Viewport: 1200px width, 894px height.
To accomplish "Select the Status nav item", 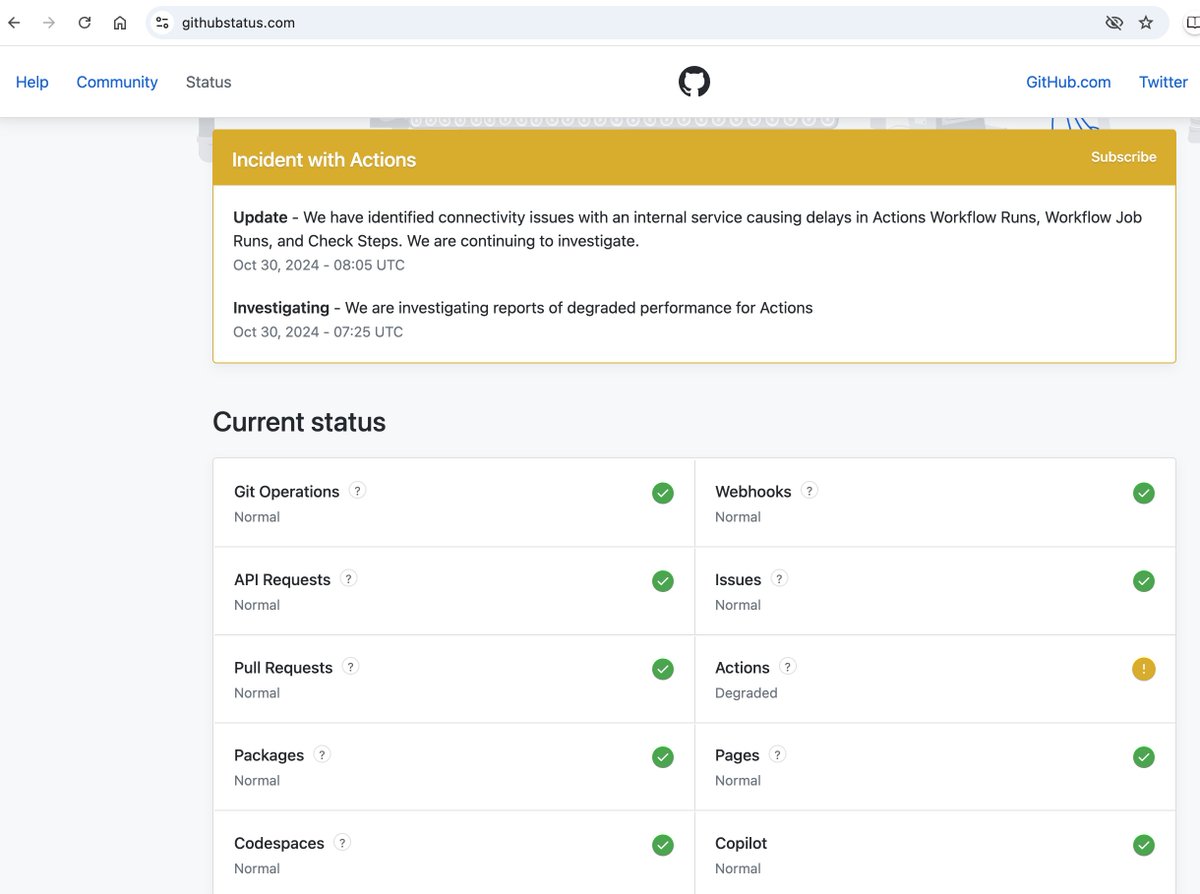I will coord(208,82).
